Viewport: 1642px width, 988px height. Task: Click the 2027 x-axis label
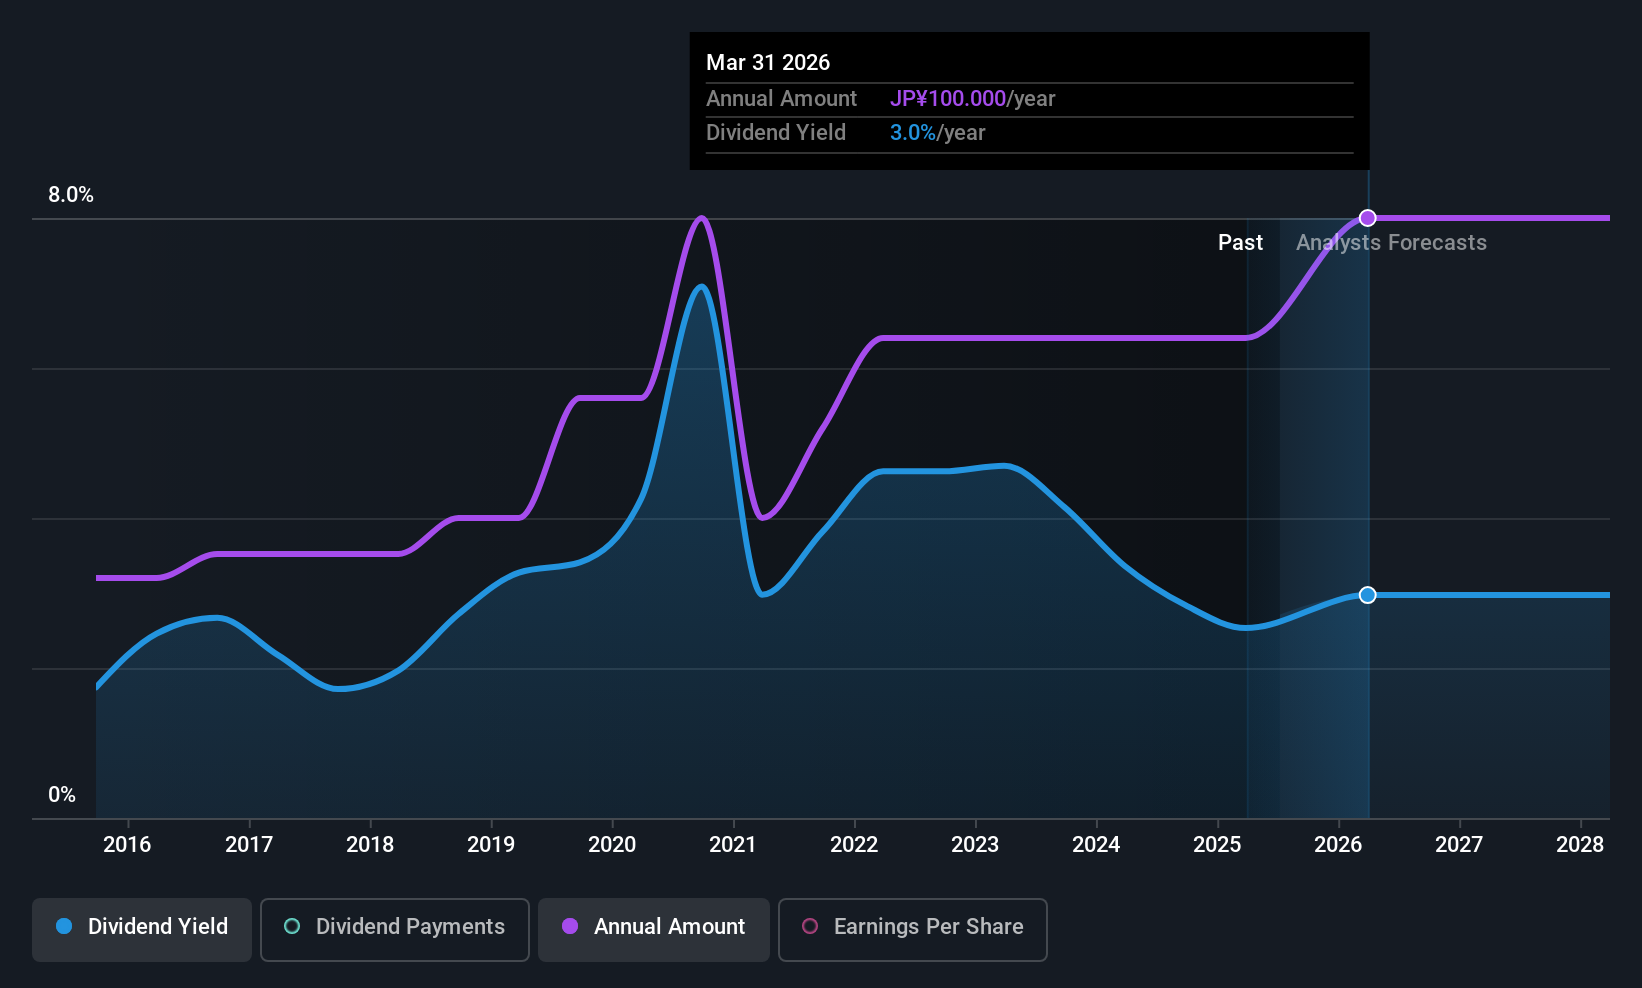coord(1459,845)
